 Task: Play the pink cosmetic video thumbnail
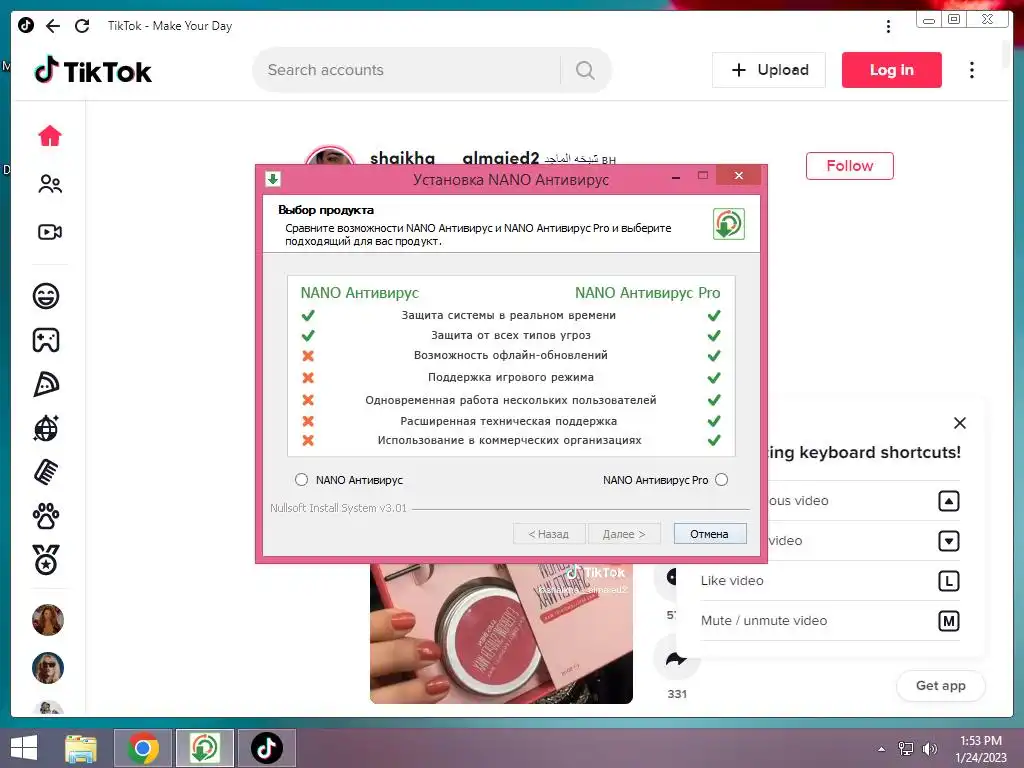pyautogui.click(x=501, y=633)
